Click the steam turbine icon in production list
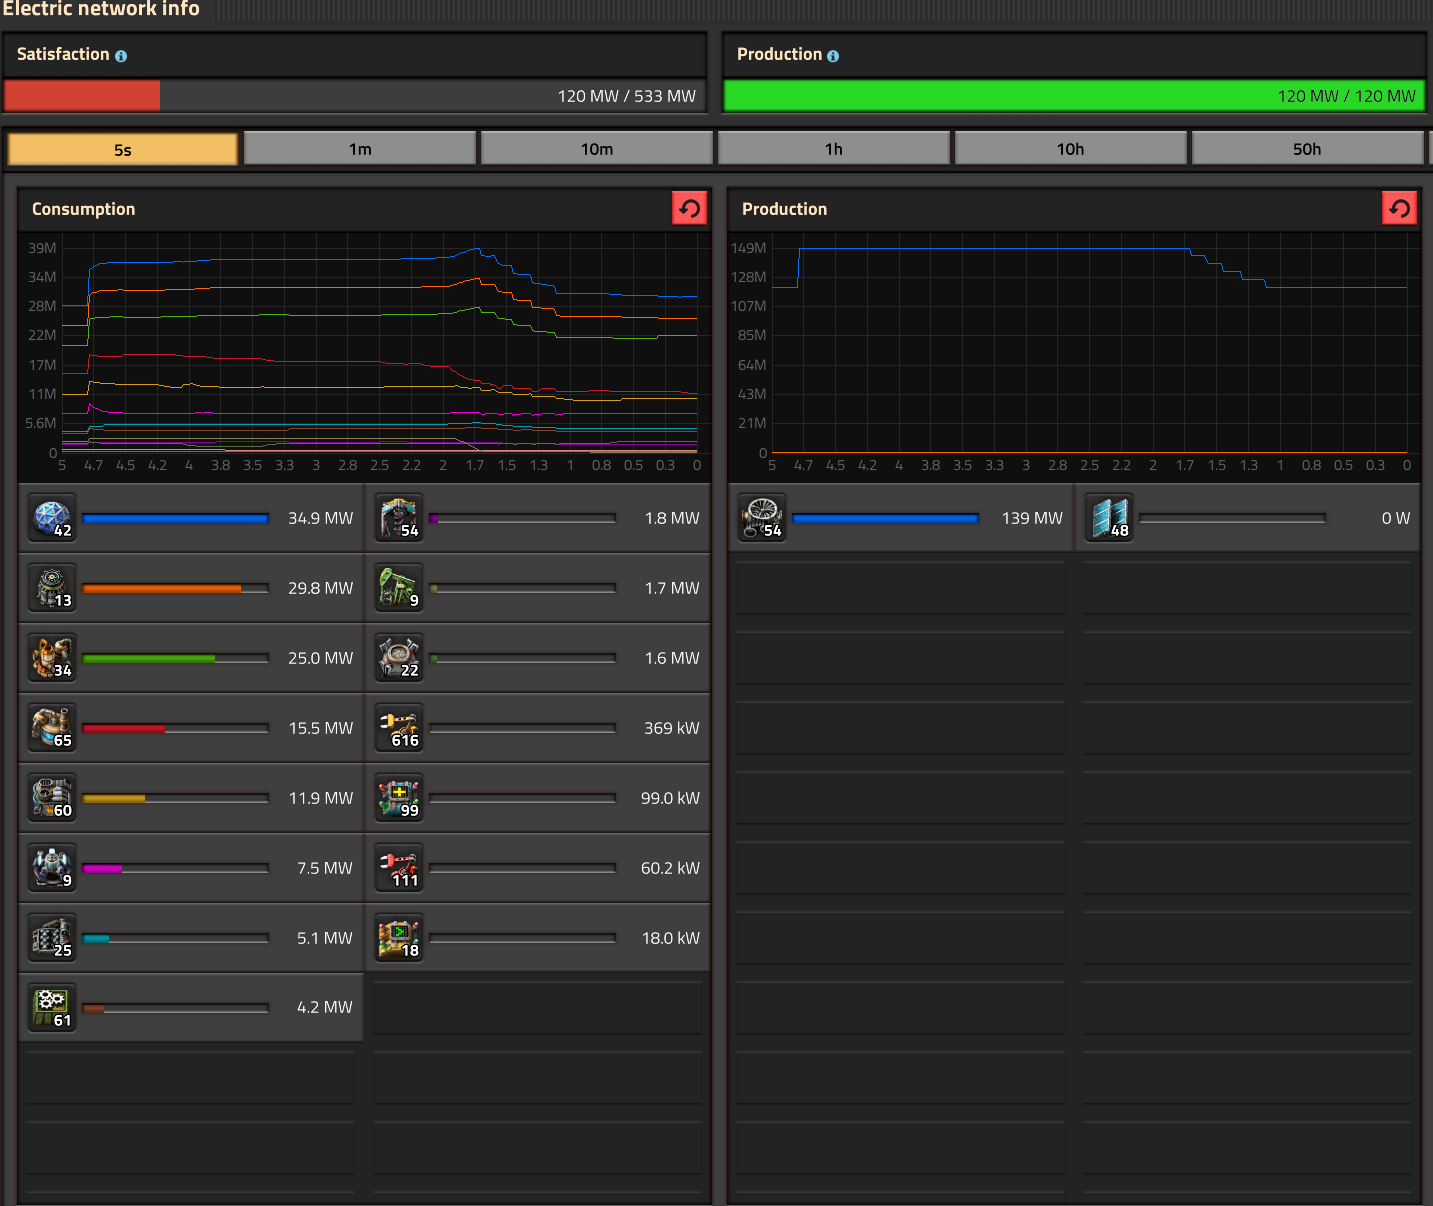 tap(762, 518)
